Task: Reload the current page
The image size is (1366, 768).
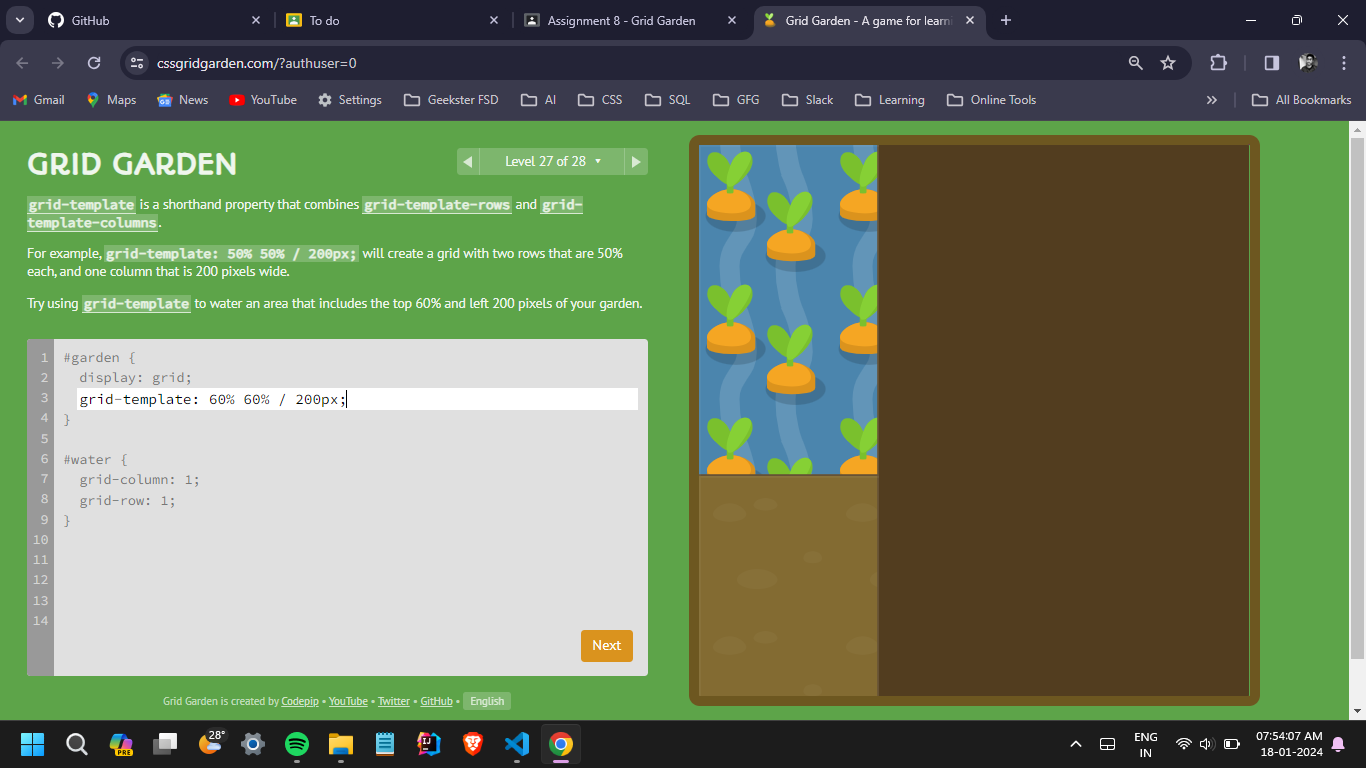Action: tap(94, 63)
